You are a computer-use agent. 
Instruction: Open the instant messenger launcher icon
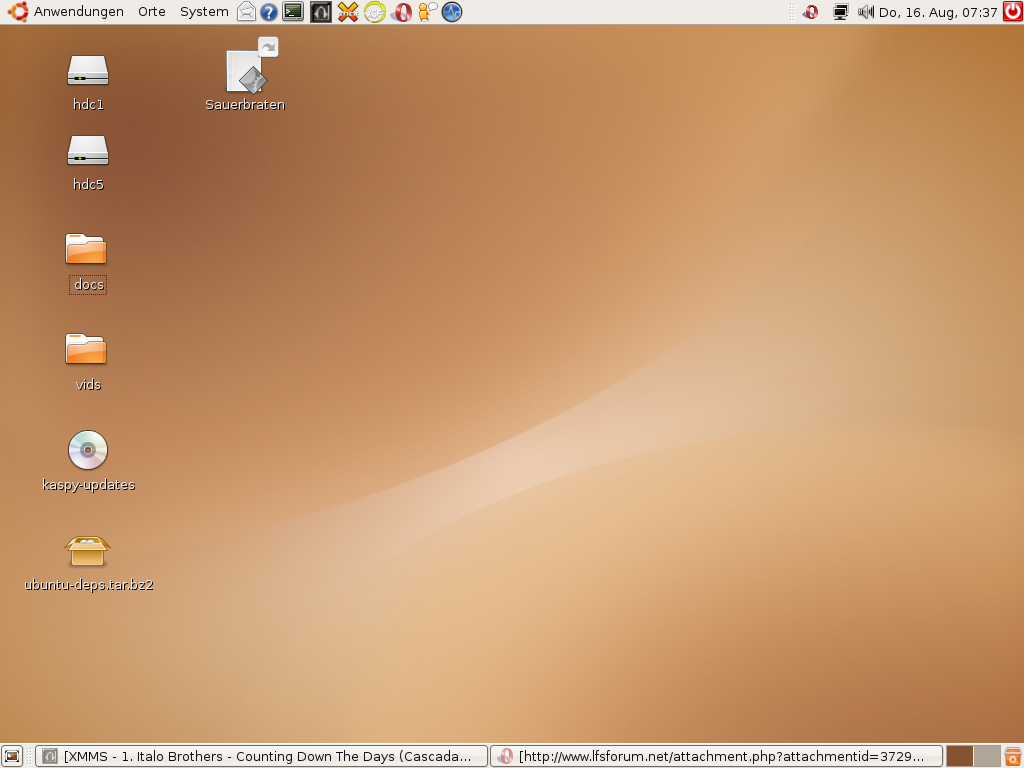[x=427, y=12]
